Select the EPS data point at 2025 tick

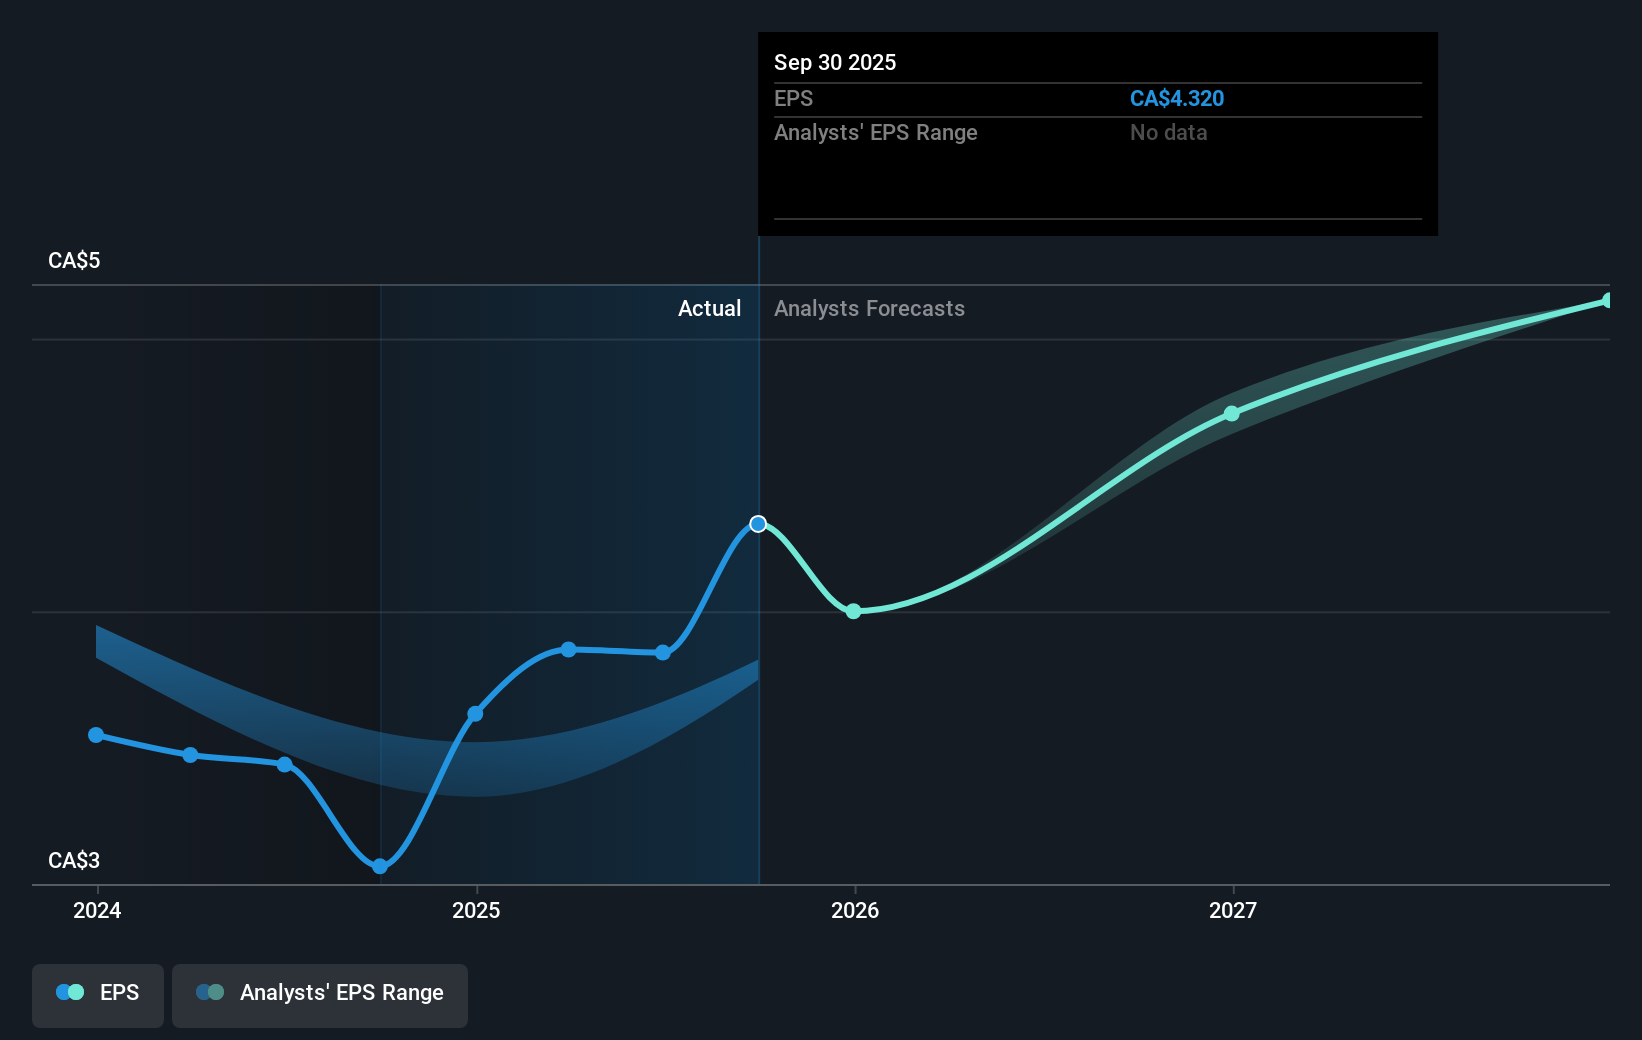[x=475, y=714]
